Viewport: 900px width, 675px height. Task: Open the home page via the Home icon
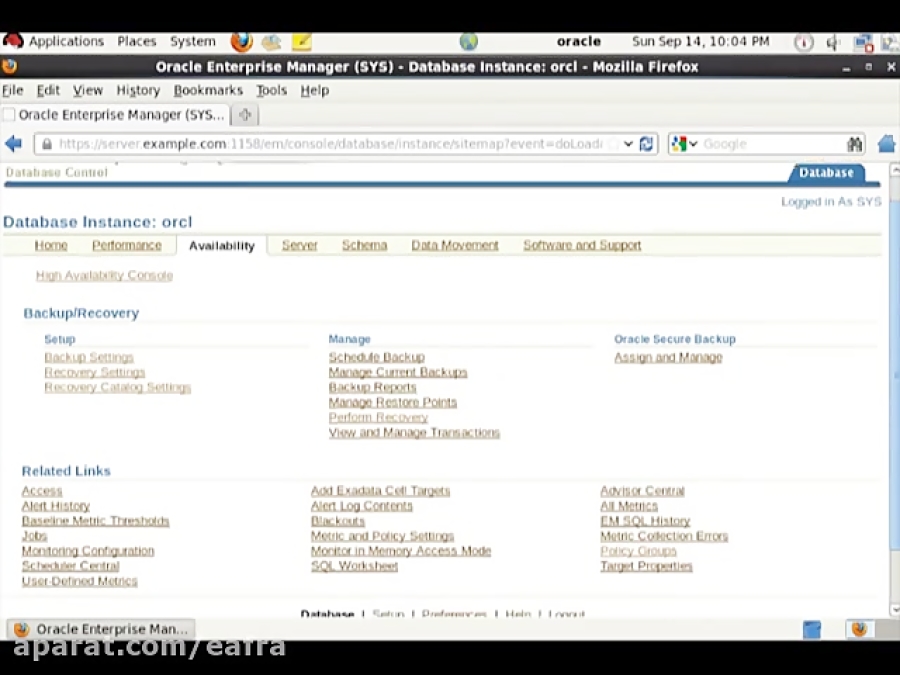[x=886, y=143]
